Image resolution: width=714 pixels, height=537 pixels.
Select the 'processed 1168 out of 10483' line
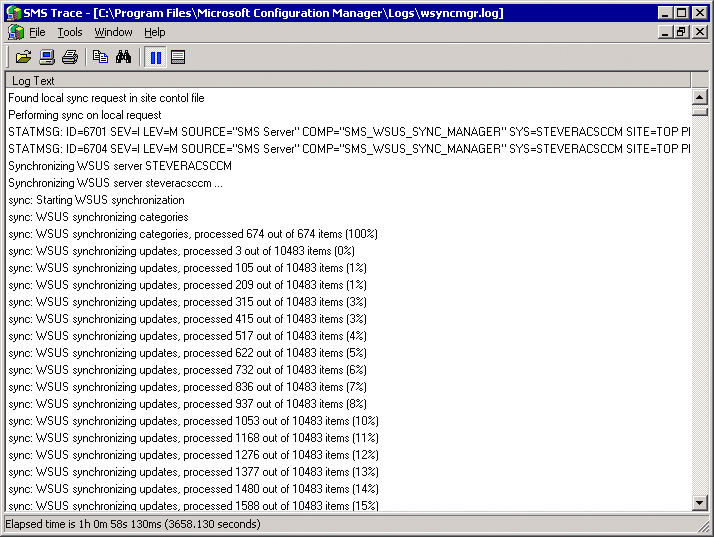(x=348, y=438)
